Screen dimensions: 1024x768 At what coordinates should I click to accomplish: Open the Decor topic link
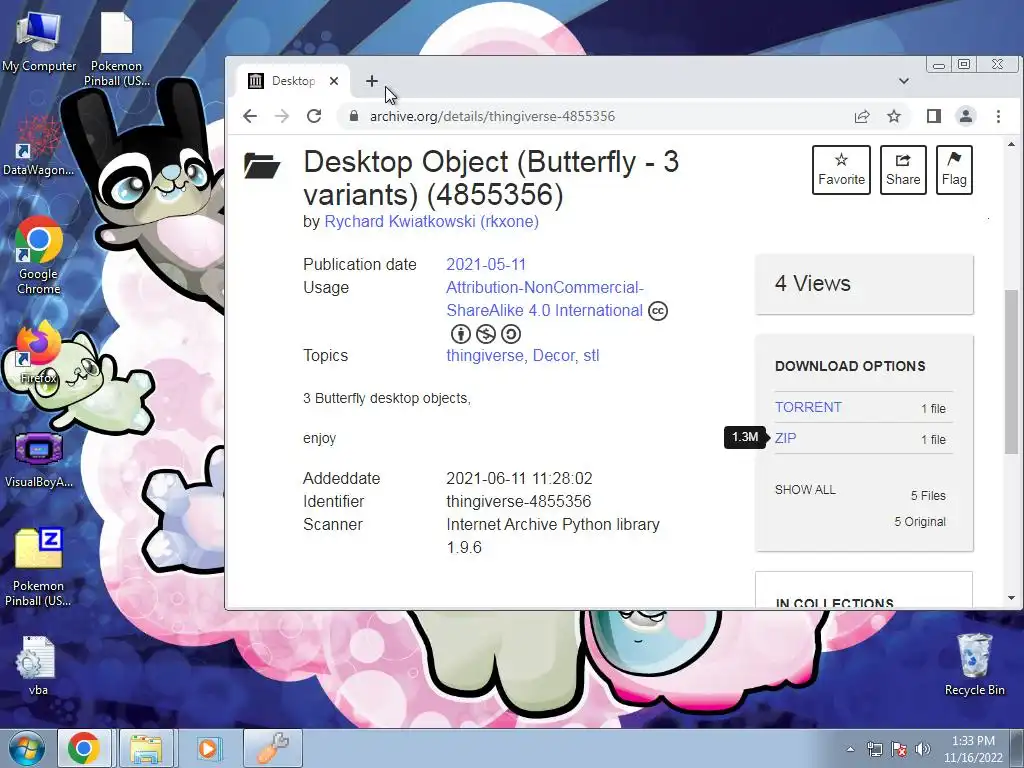pos(554,356)
